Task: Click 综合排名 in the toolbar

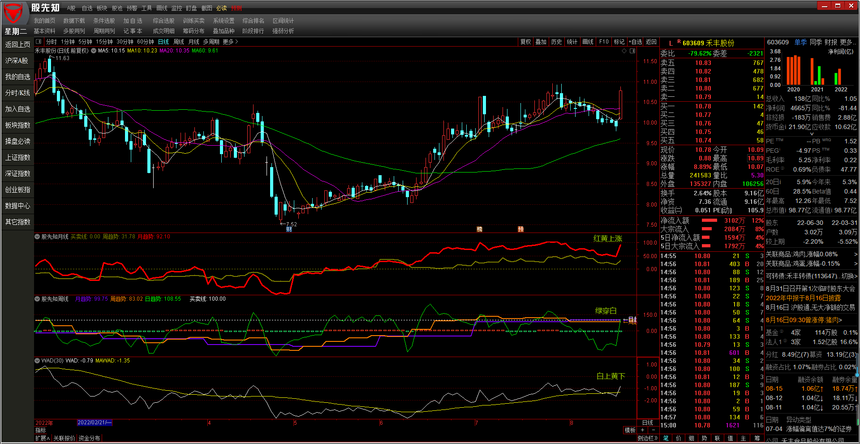Action: pyautogui.click(x=253, y=20)
